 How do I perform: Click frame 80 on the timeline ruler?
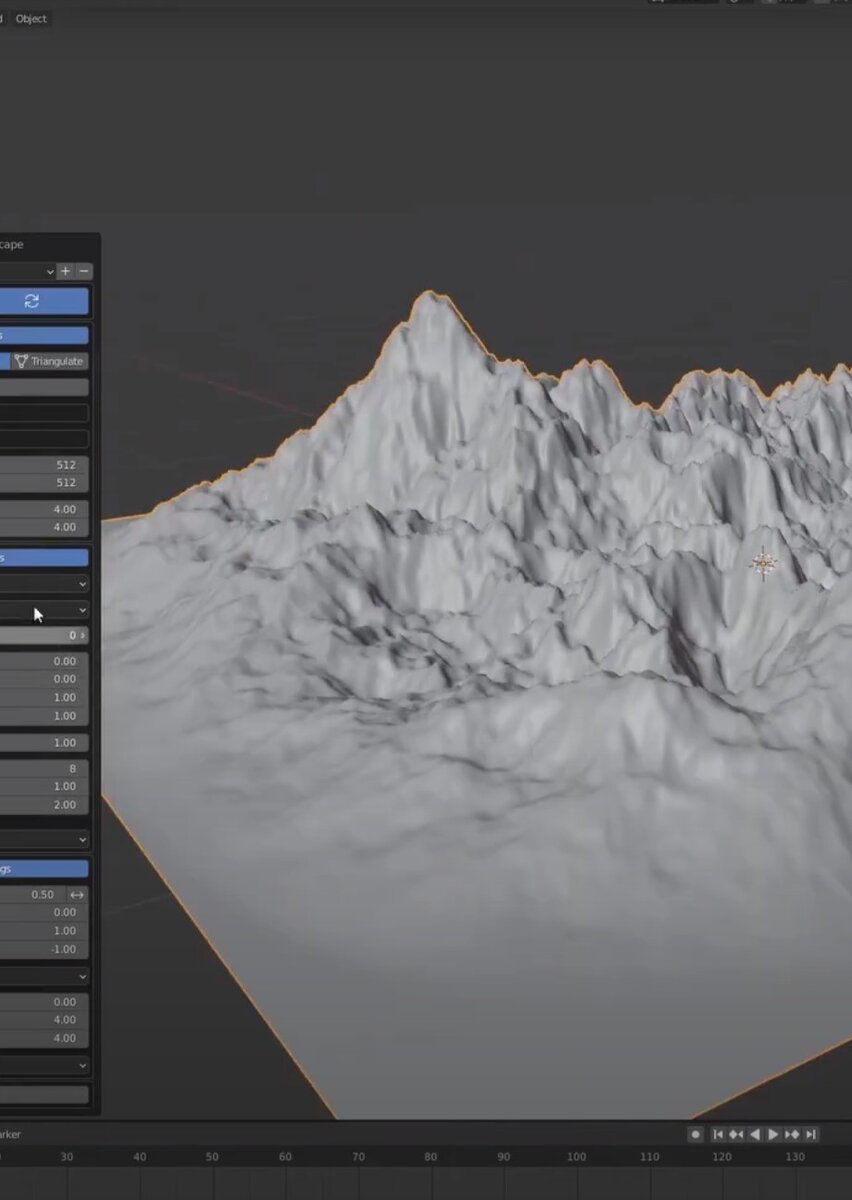(x=431, y=1157)
